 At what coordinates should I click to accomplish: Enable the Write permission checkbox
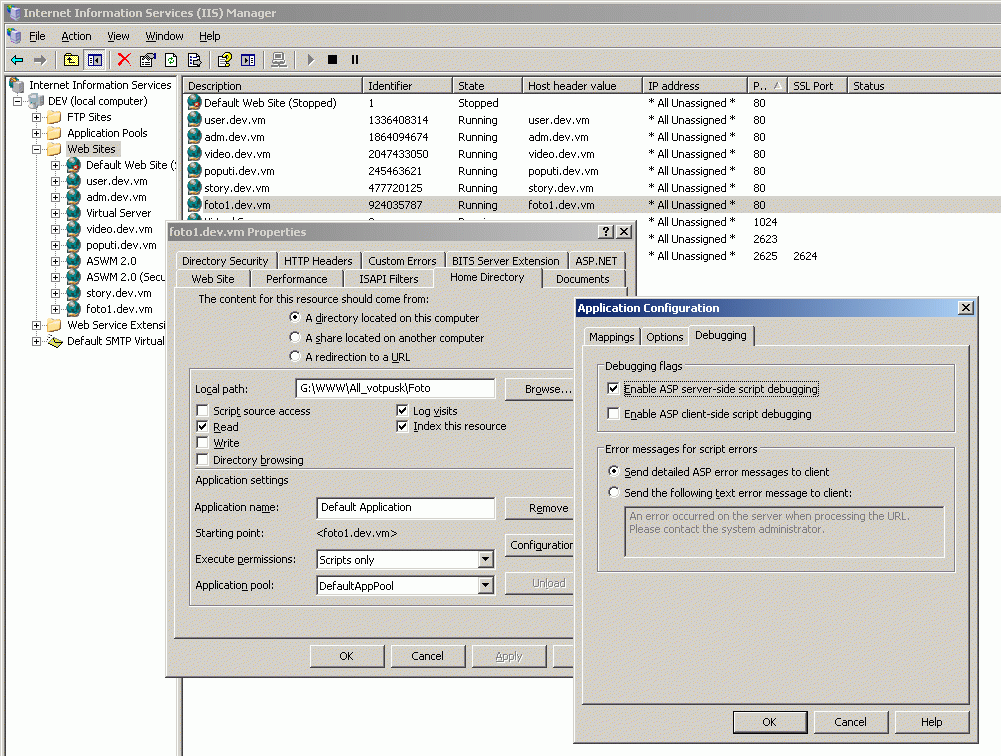pyautogui.click(x=202, y=442)
